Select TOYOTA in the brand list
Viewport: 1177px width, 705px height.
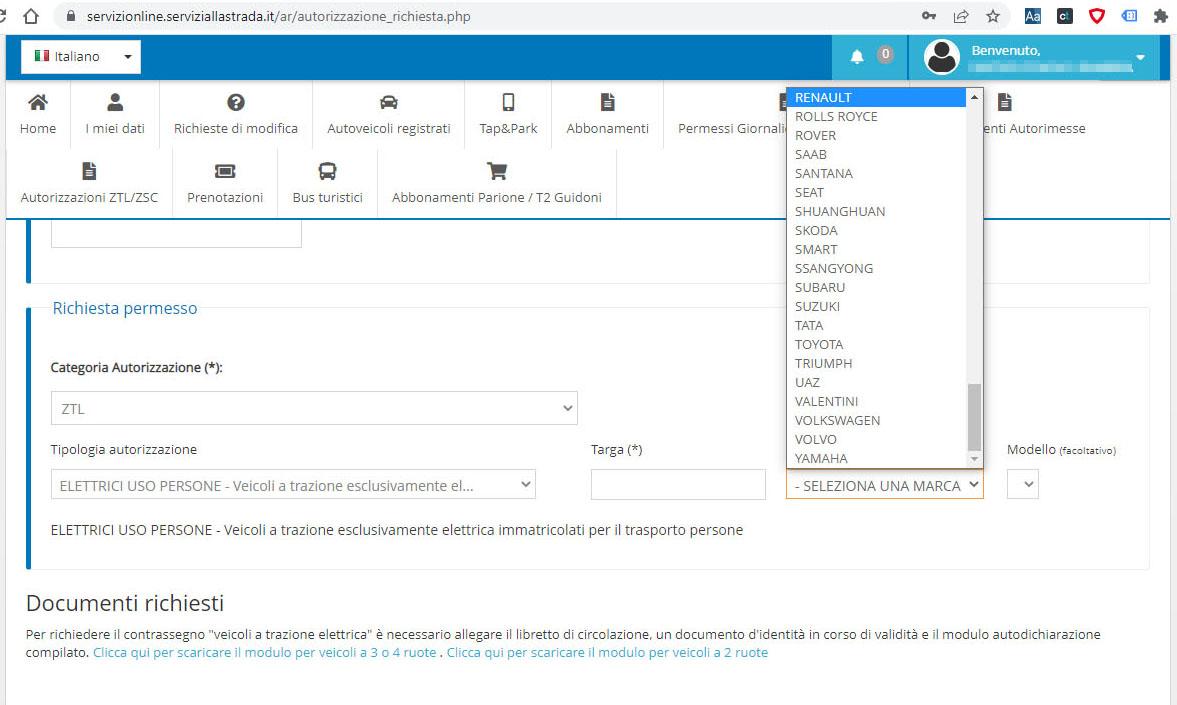click(877, 345)
